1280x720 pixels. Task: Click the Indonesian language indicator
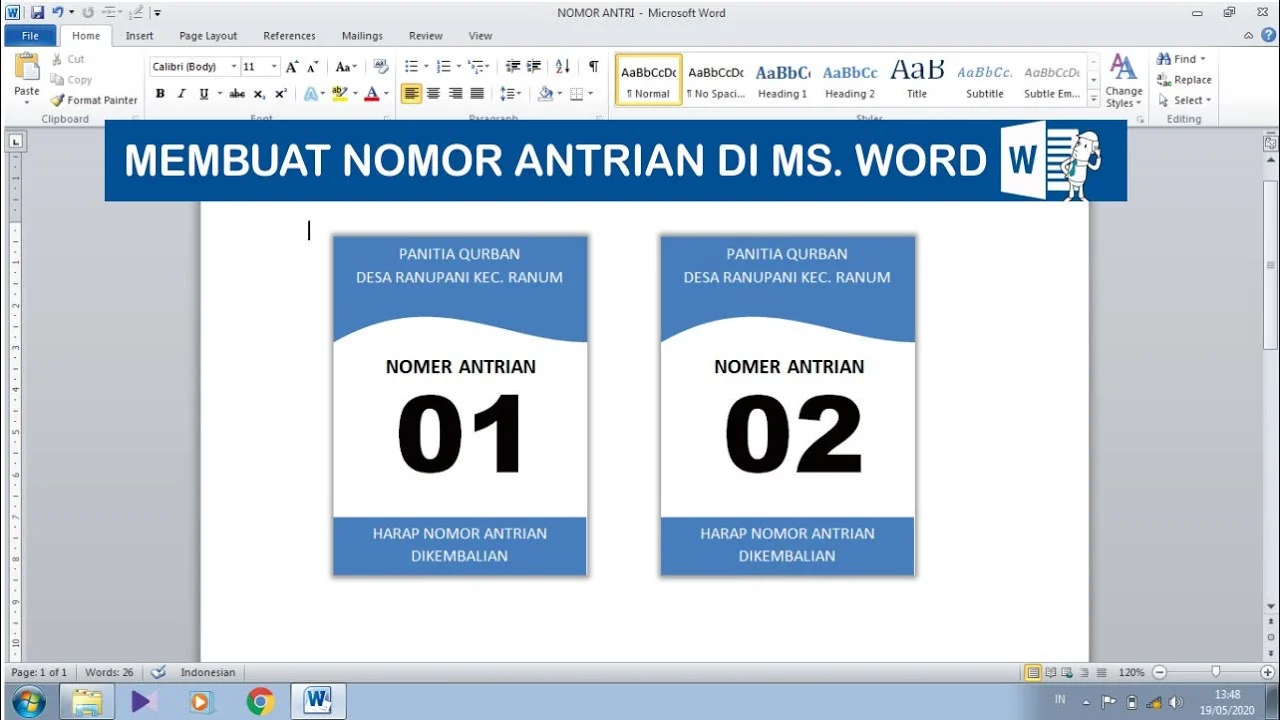coord(208,672)
